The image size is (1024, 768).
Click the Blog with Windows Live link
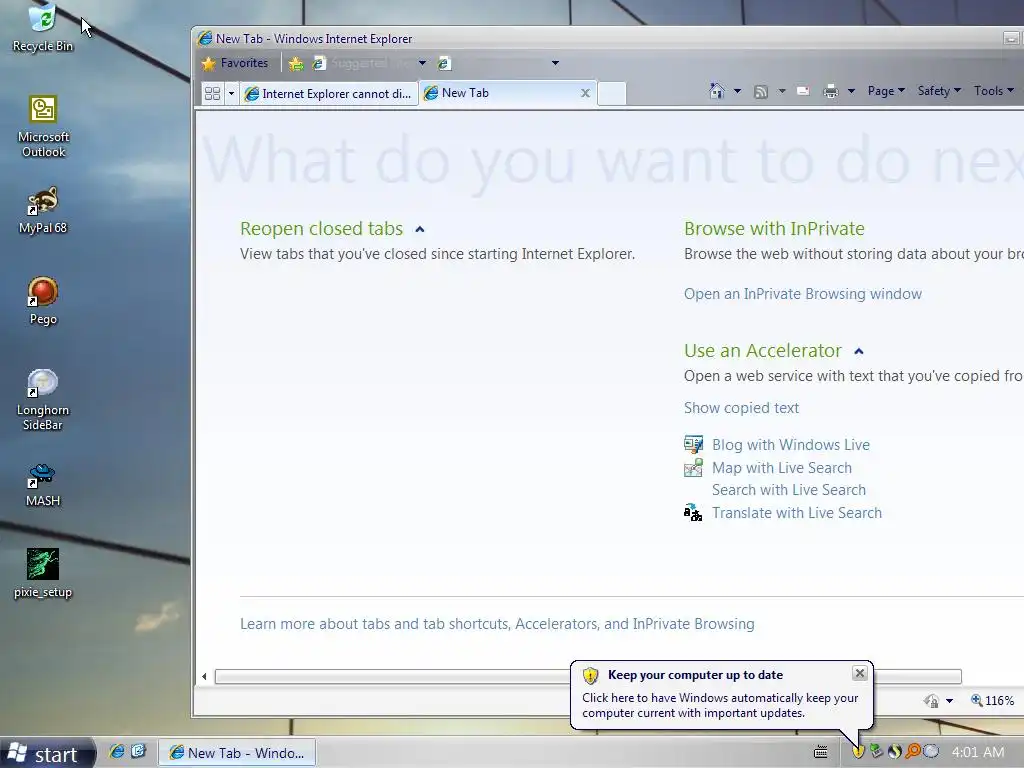[791, 445]
